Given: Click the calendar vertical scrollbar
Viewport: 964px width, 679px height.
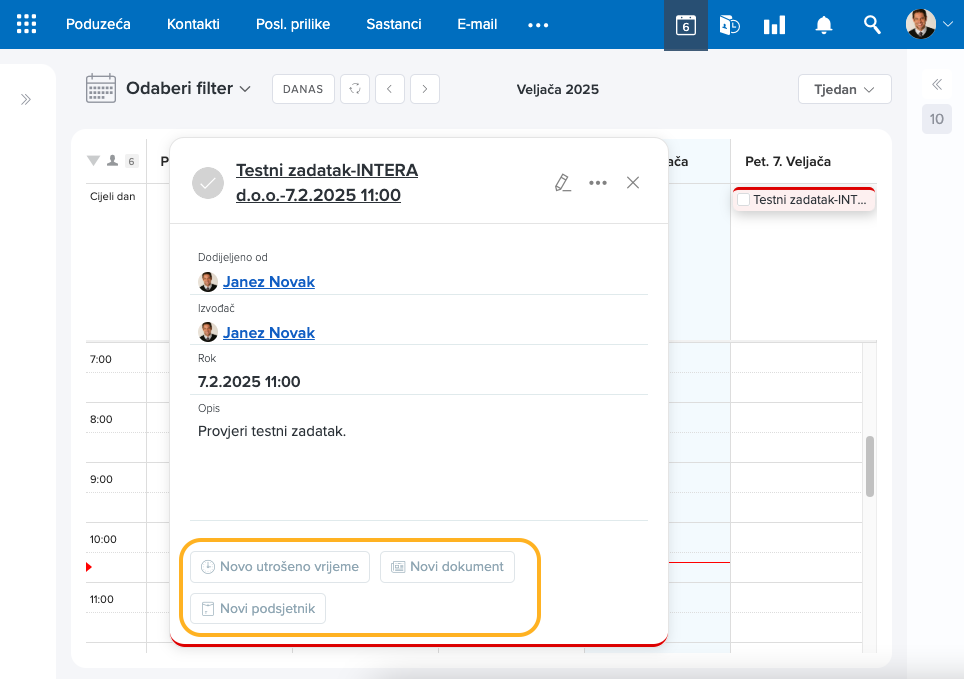Looking at the screenshot, I should tap(870, 465).
